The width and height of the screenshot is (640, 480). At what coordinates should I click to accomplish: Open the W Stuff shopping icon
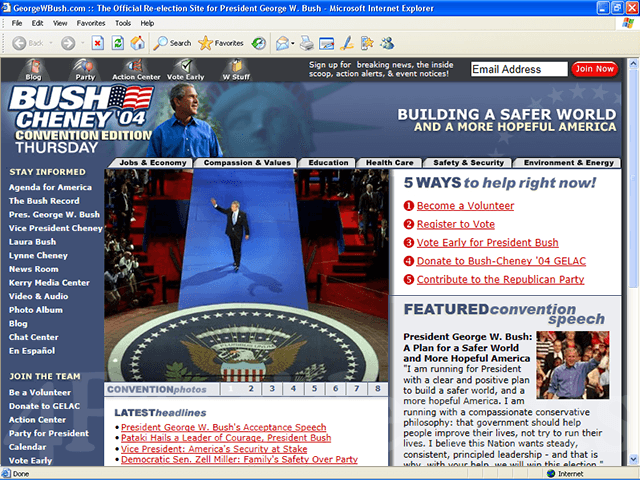(x=236, y=70)
